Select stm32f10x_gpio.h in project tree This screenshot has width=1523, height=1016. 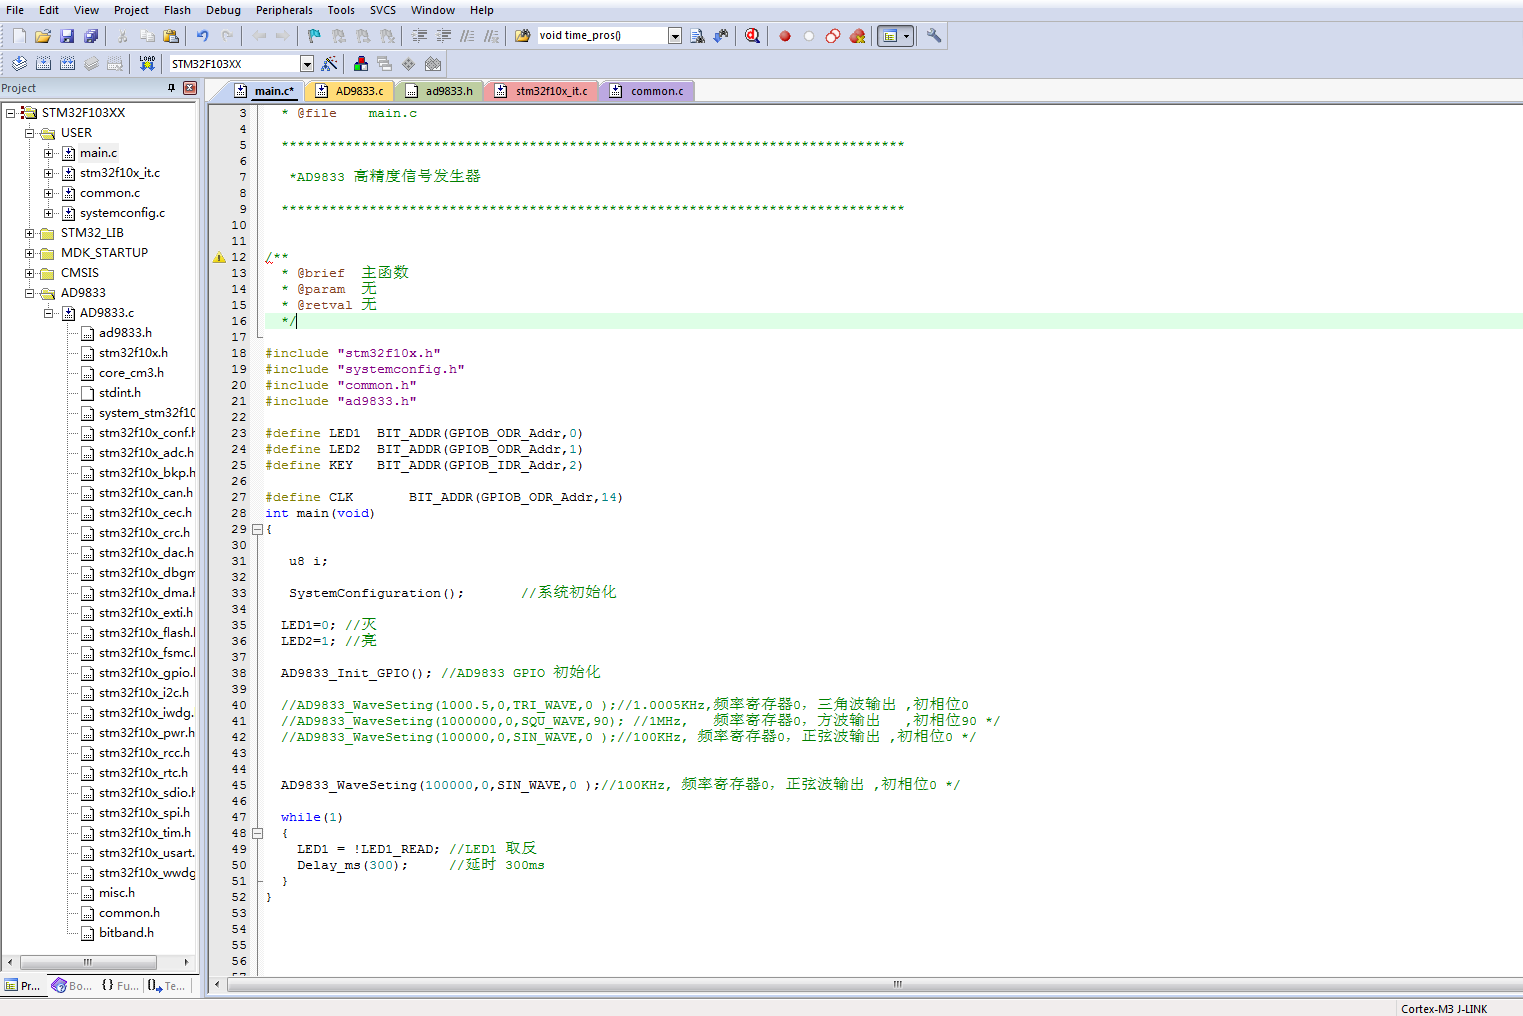(146, 673)
